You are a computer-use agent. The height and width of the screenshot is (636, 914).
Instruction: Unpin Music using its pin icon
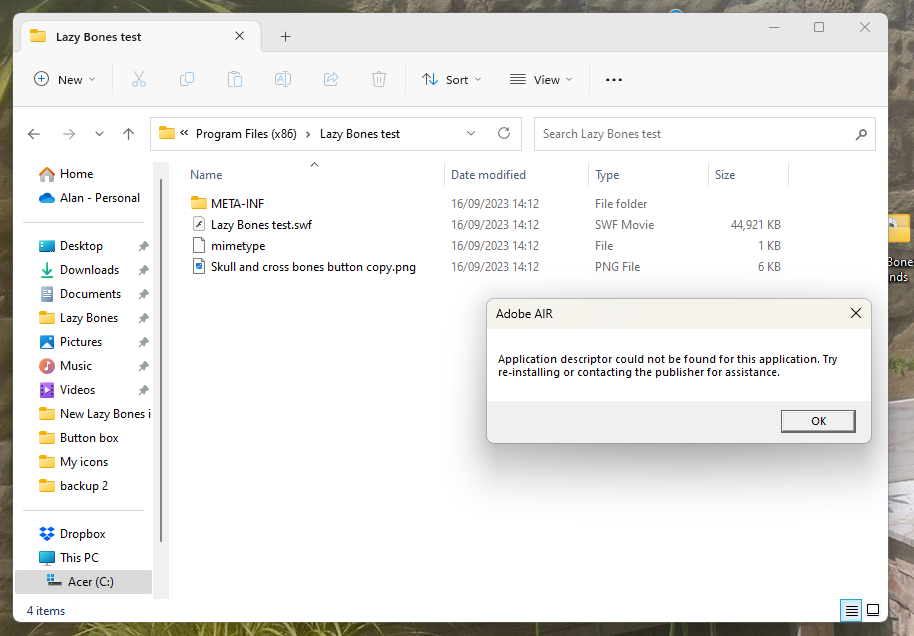pyautogui.click(x=143, y=366)
